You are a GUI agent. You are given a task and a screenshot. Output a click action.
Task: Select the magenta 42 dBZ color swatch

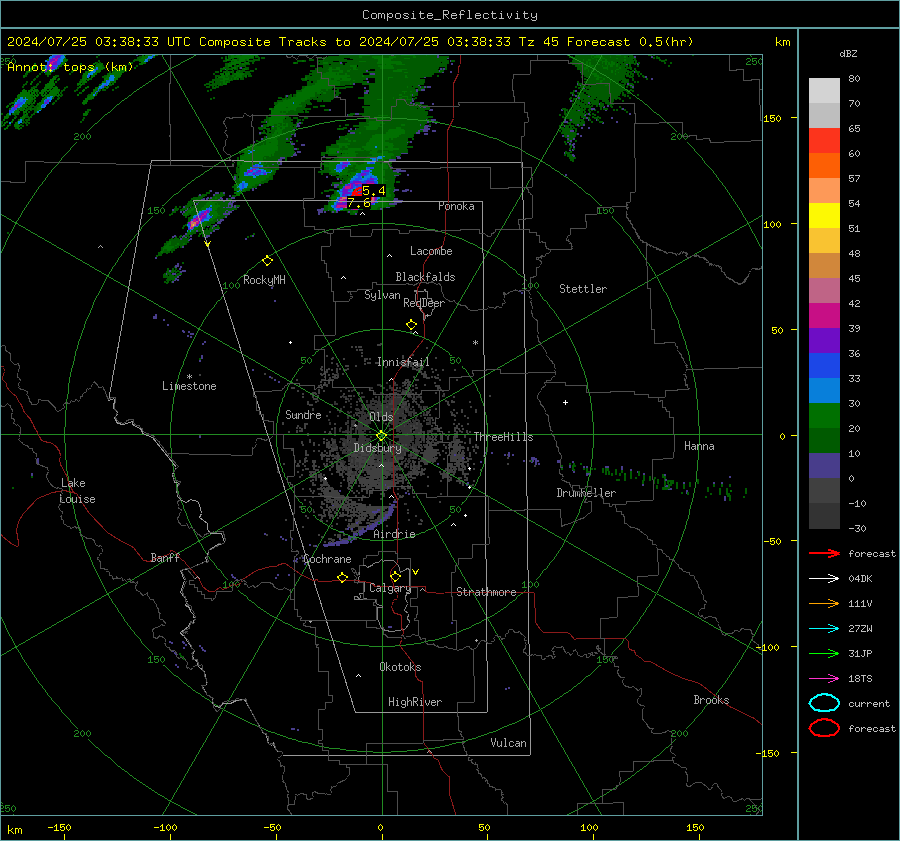(824, 315)
